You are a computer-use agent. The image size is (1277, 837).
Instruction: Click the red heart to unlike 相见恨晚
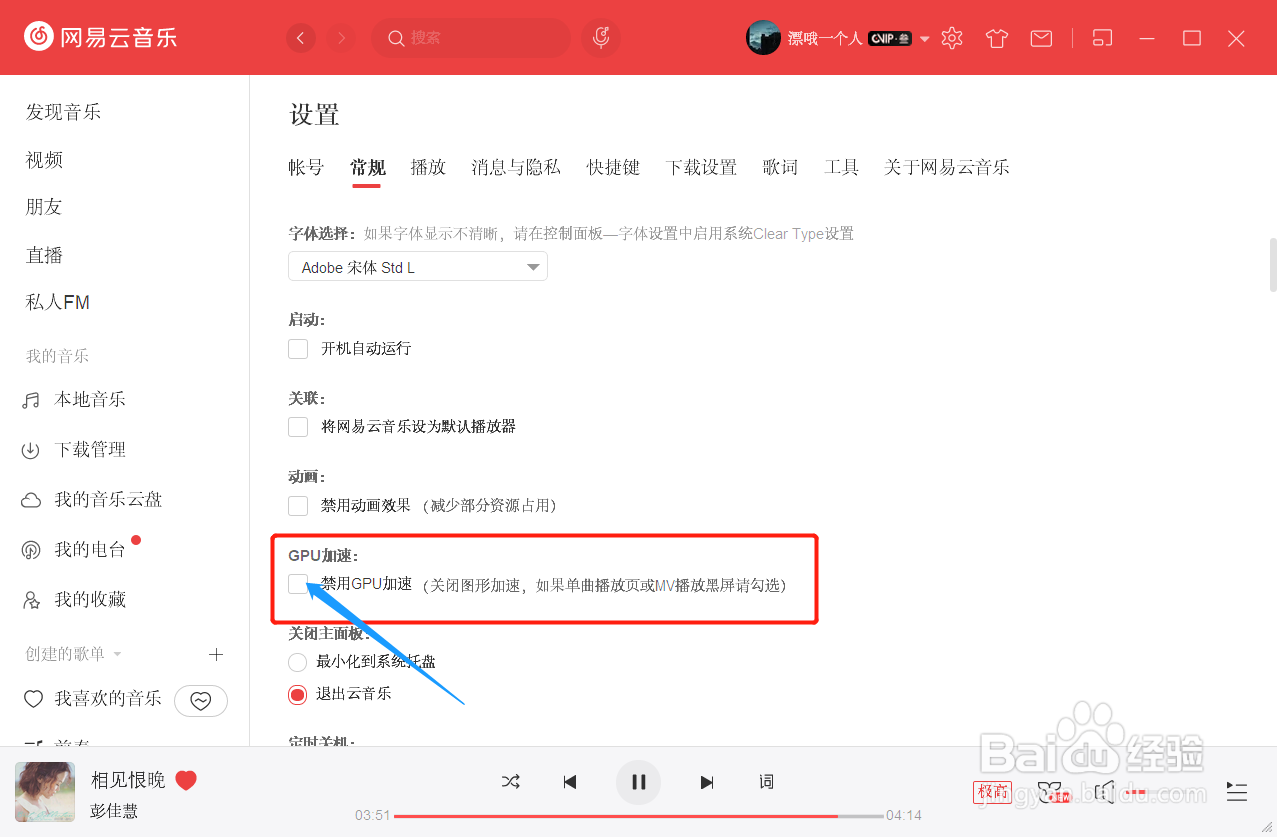point(186,780)
